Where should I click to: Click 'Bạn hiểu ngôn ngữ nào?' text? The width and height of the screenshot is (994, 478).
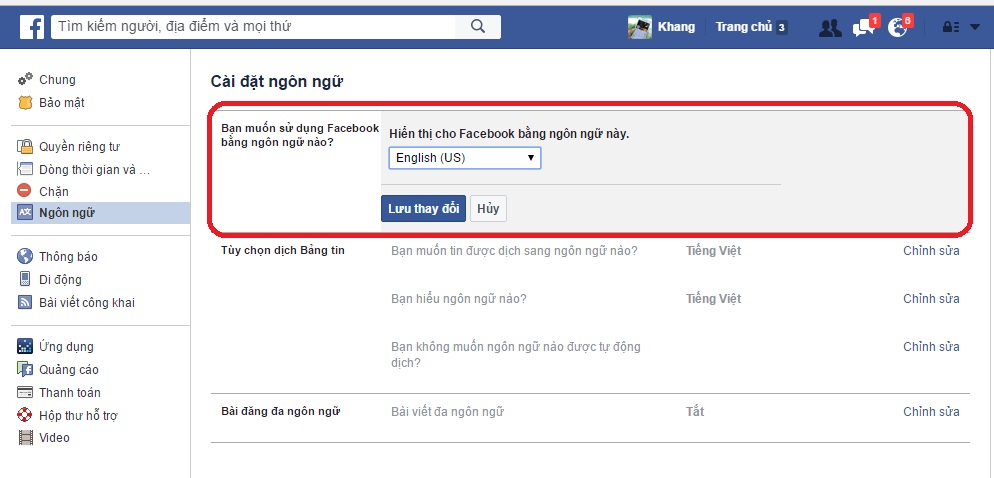(x=459, y=299)
